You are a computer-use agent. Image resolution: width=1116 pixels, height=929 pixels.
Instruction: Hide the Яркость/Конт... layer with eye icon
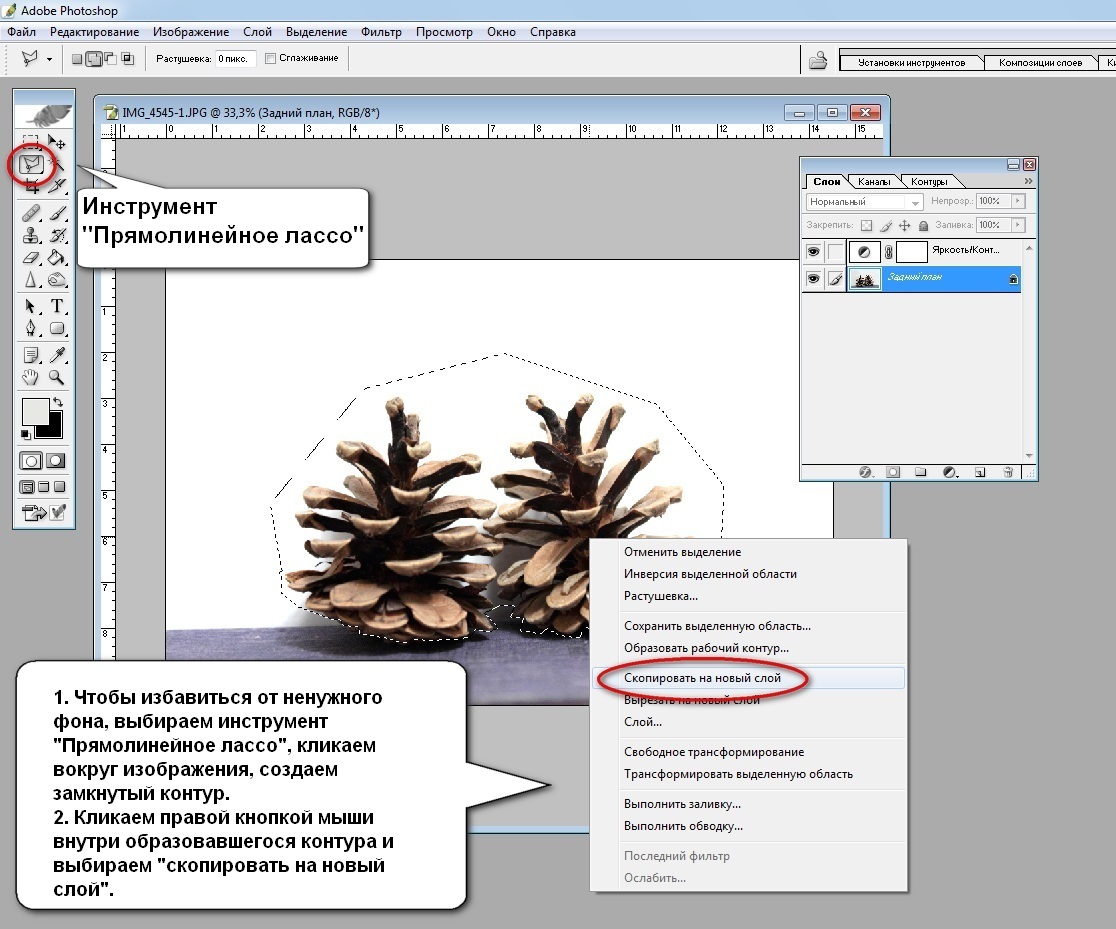pyautogui.click(x=813, y=251)
